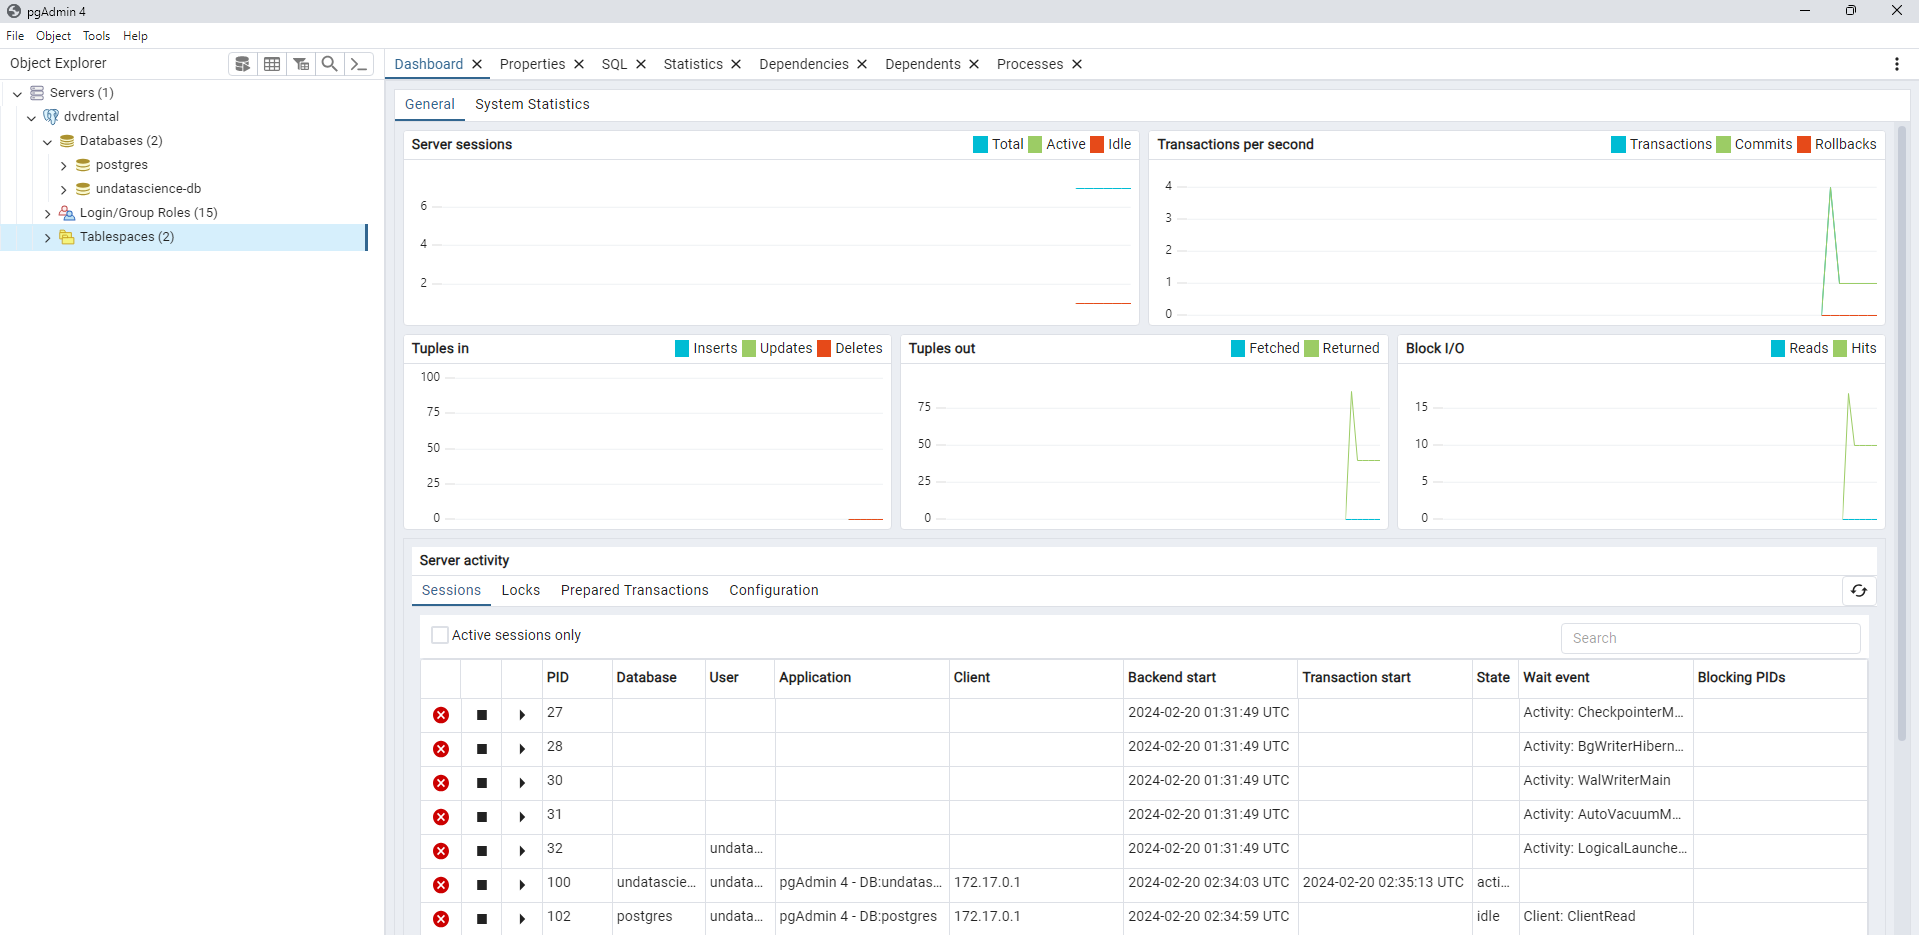Click the dvdrental server elephant icon
Screen dimensions: 1919x935
(x=51, y=117)
